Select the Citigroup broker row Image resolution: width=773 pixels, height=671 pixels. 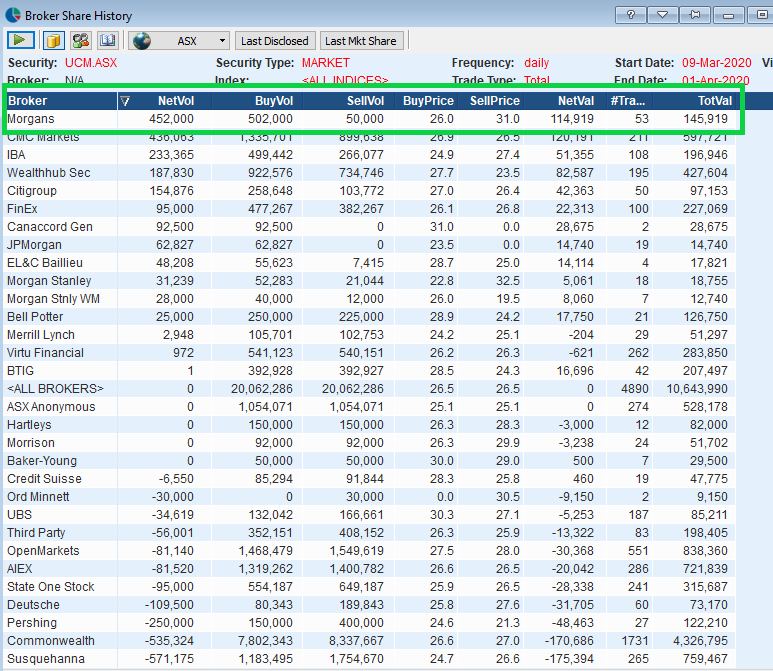370,191
